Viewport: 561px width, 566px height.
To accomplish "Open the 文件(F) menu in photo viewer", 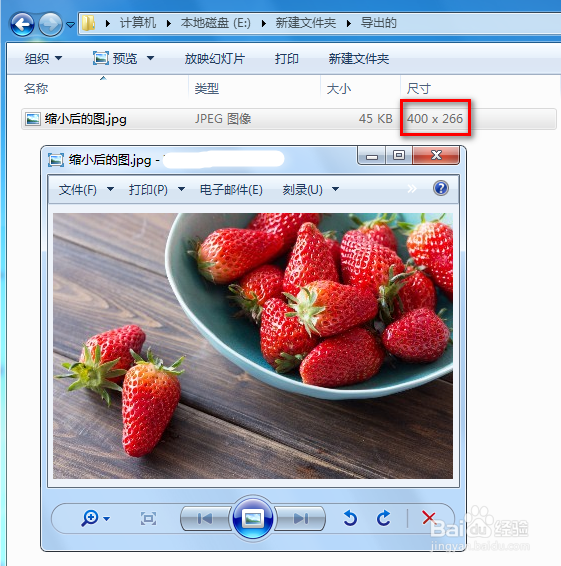I will (x=86, y=190).
